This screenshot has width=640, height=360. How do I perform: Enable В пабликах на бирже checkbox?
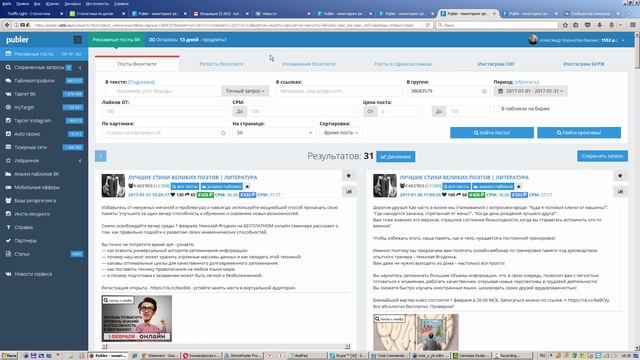[496, 109]
